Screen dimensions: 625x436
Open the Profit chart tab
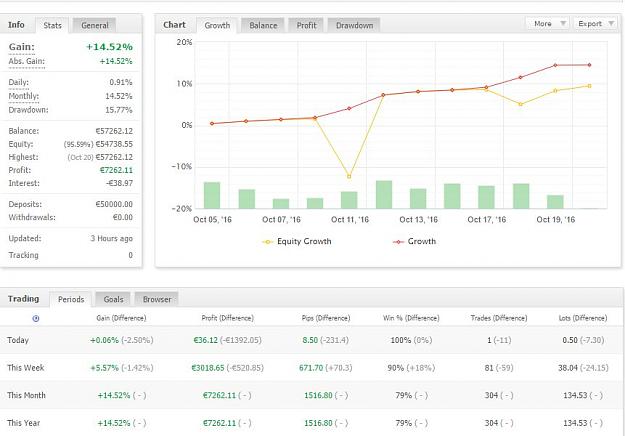306,25
